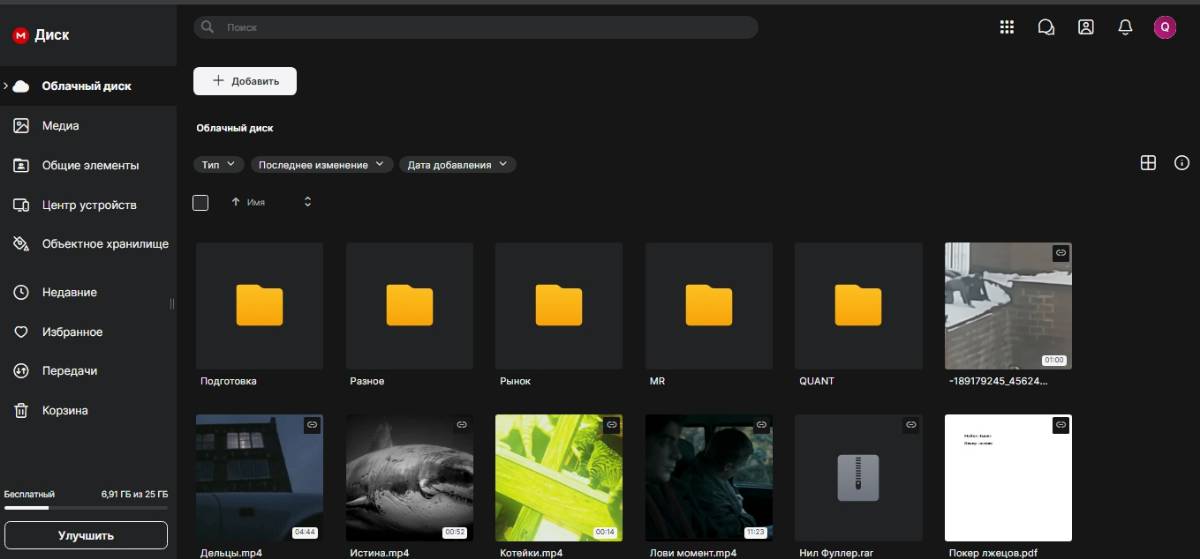Open the apps grid icon
Viewport: 1200px width, 559px height.
1007,27
